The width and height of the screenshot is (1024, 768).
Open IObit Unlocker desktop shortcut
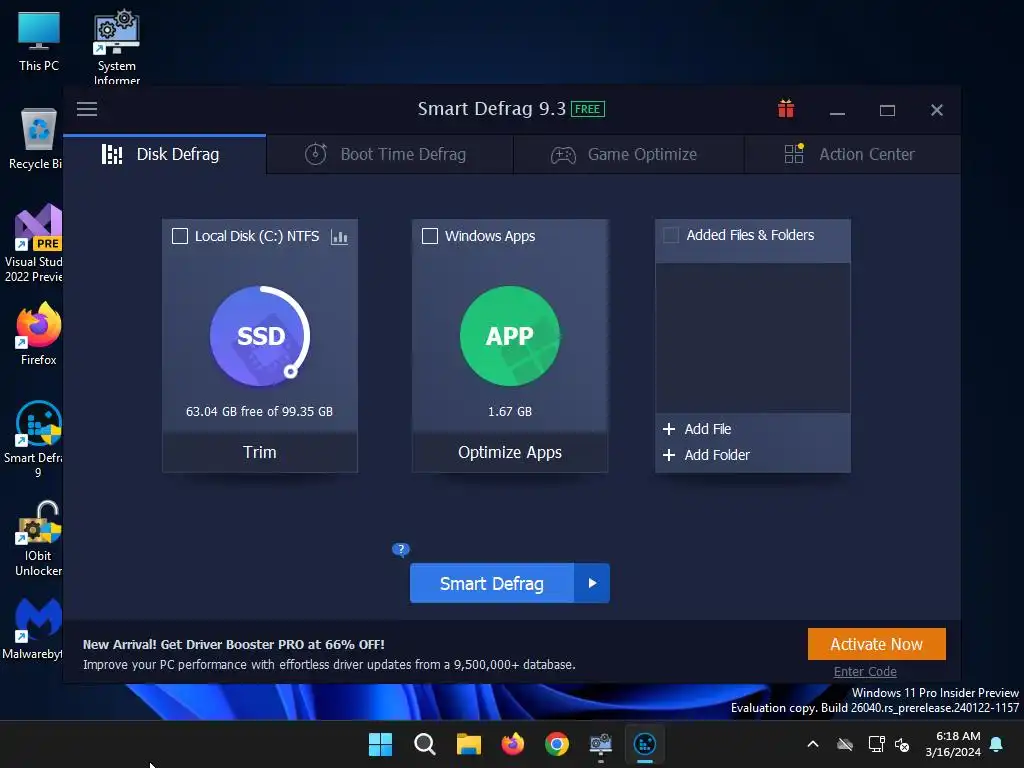[38, 539]
